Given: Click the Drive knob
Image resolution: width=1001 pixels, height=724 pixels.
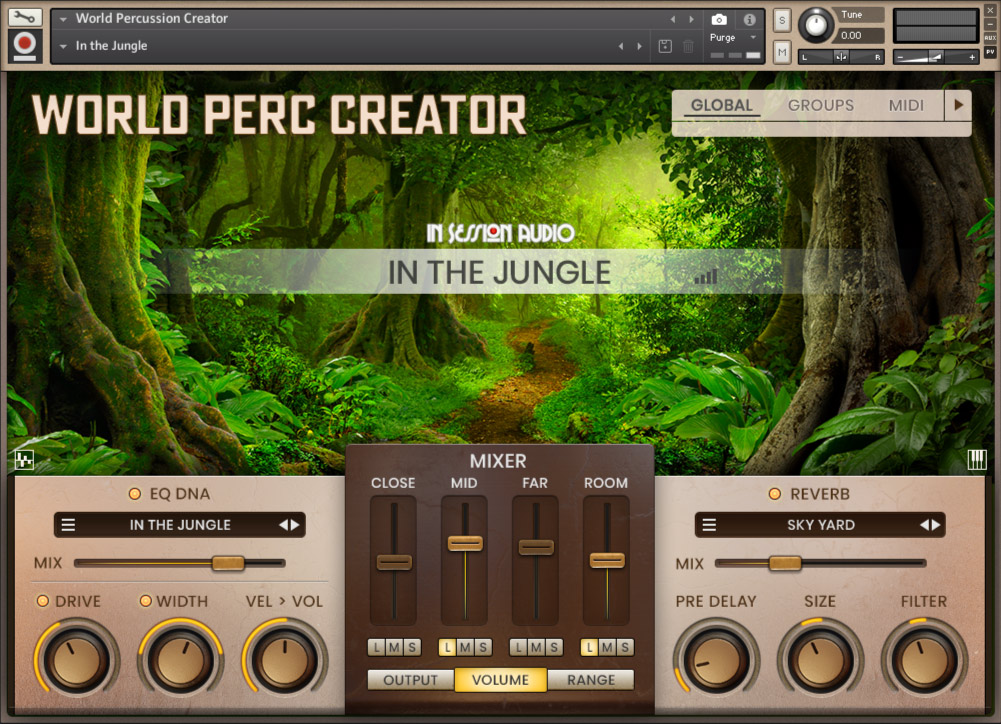Looking at the screenshot, I should click(x=77, y=660).
